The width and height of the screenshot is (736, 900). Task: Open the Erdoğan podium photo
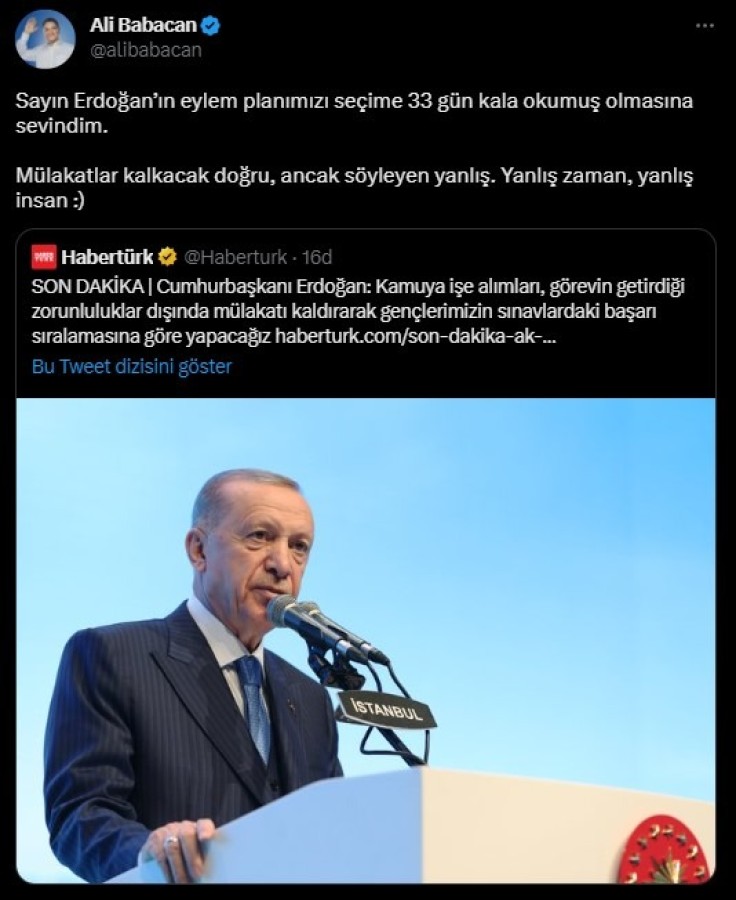tap(366, 641)
